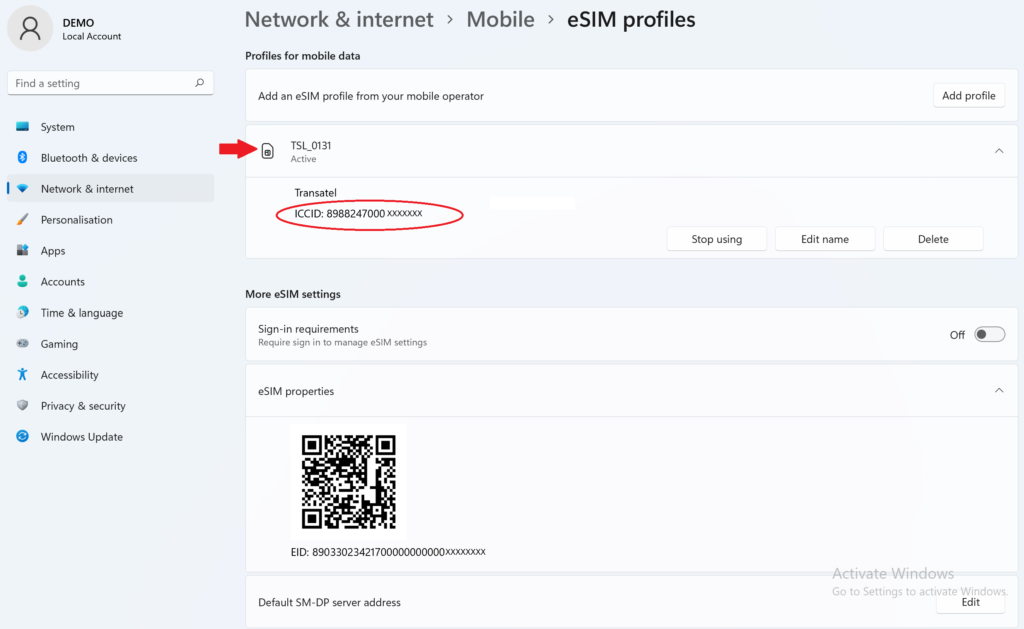Collapse the TSL_0131 profile chevron

tap(999, 151)
